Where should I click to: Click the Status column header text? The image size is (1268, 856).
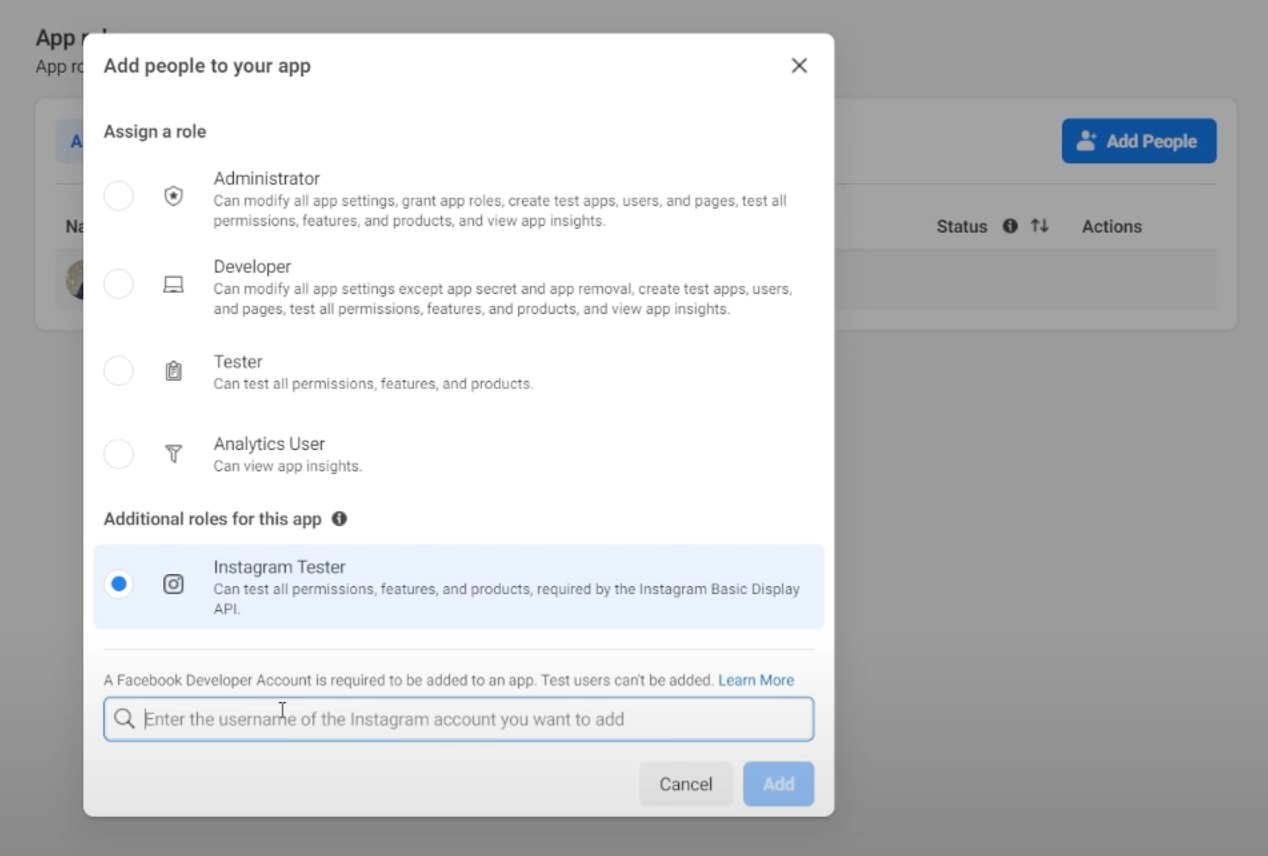coord(962,227)
